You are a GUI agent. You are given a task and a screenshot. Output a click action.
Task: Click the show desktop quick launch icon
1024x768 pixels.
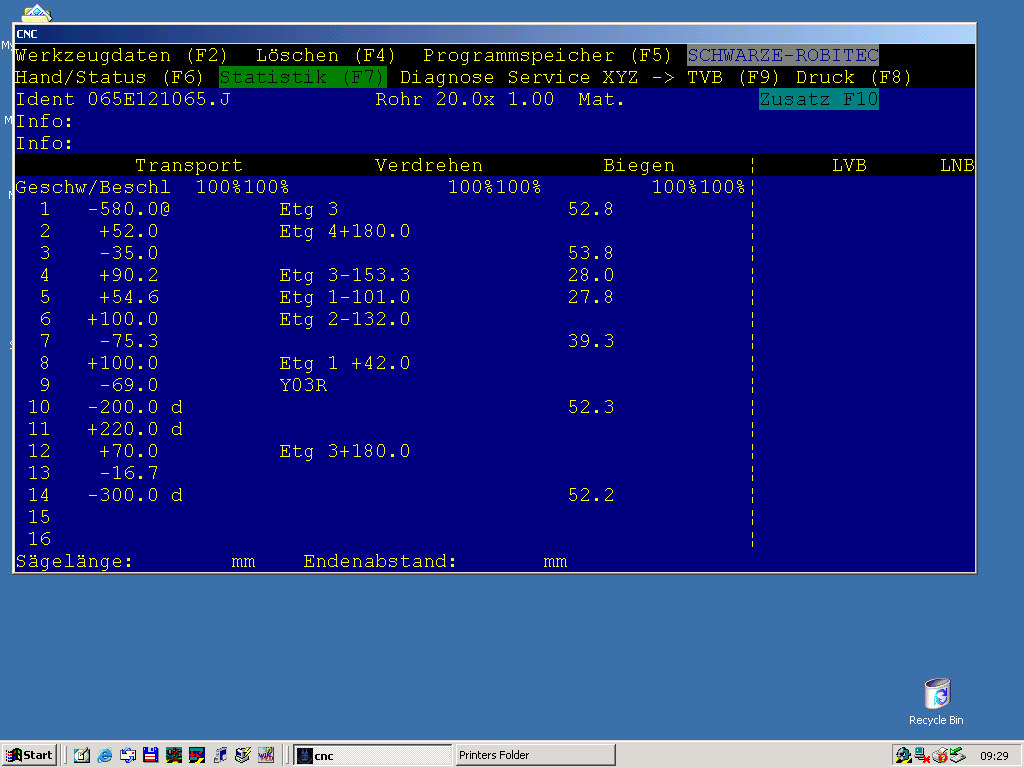(127, 756)
